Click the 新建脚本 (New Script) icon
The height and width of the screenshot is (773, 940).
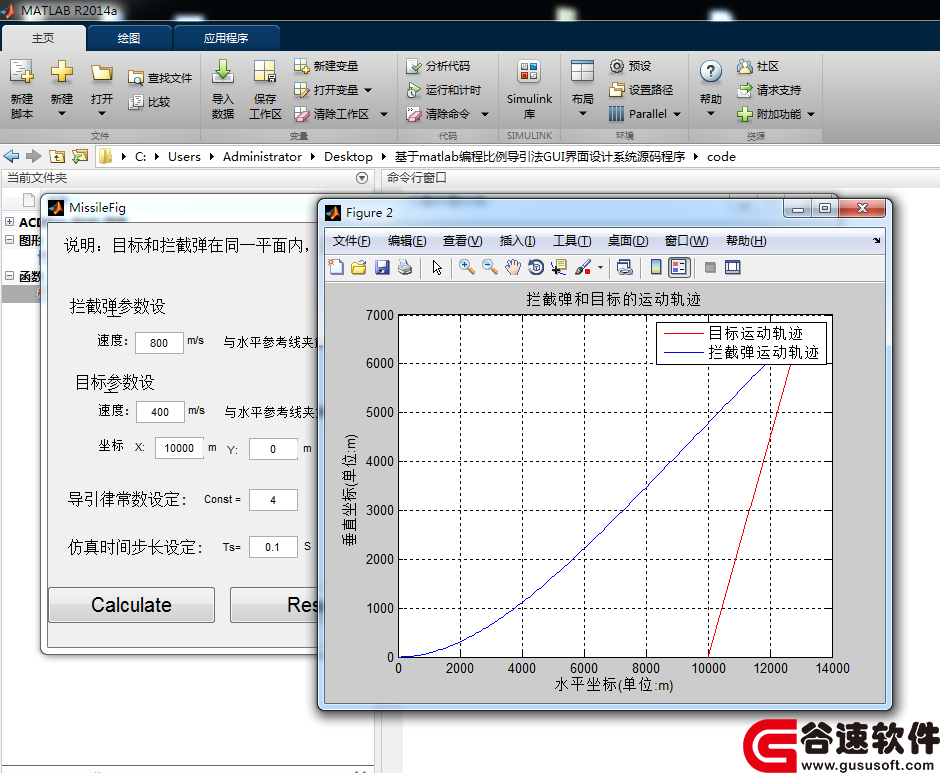point(22,72)
